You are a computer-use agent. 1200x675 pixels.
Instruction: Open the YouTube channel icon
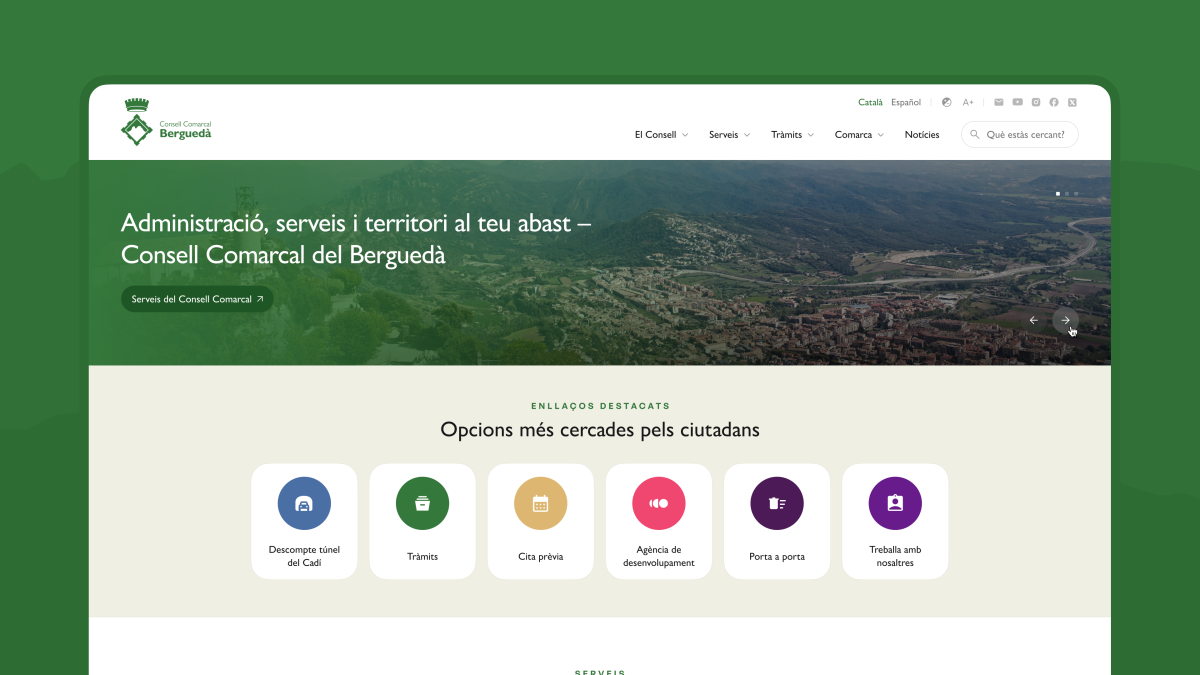click(1017, 102)
